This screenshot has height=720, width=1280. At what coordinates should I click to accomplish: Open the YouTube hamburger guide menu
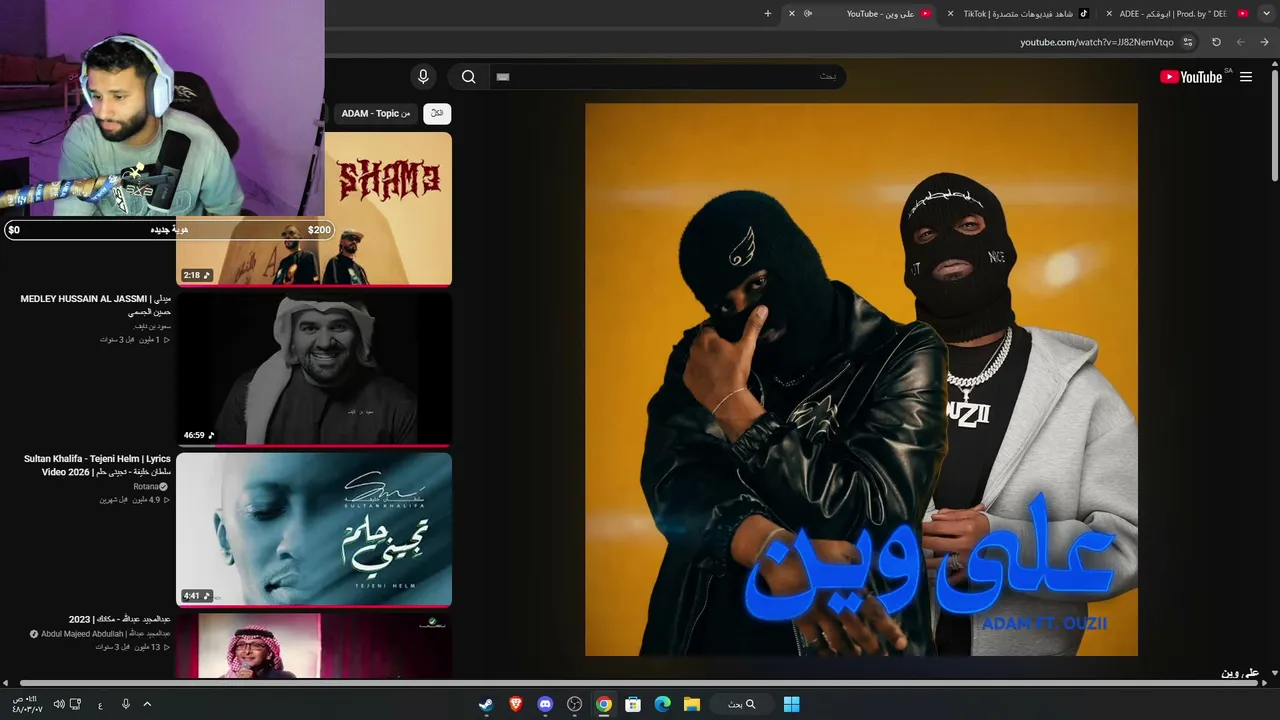[1246, 77]
